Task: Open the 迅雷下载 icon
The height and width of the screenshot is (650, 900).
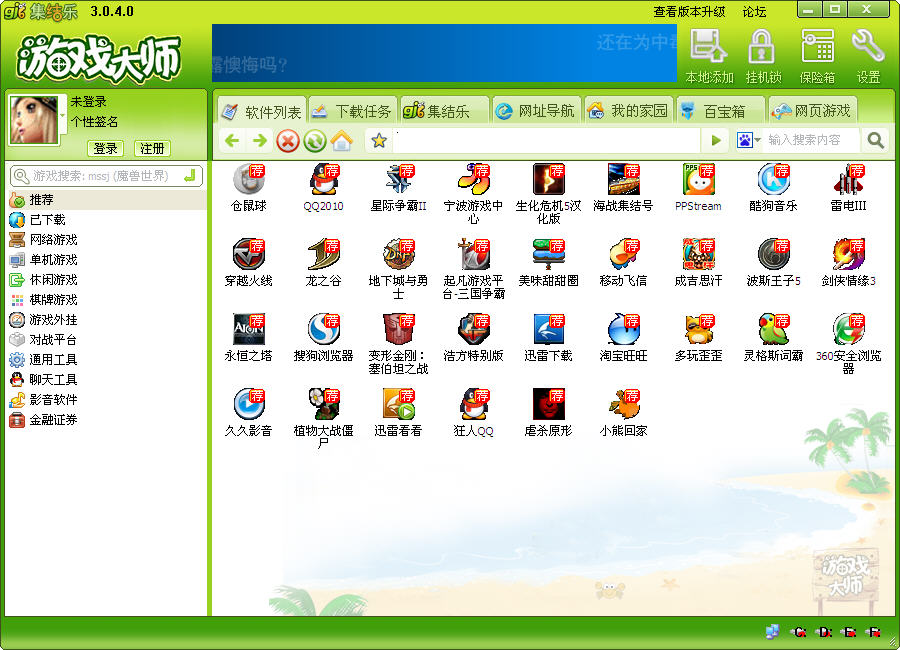Action: click(x=548, y=329)
